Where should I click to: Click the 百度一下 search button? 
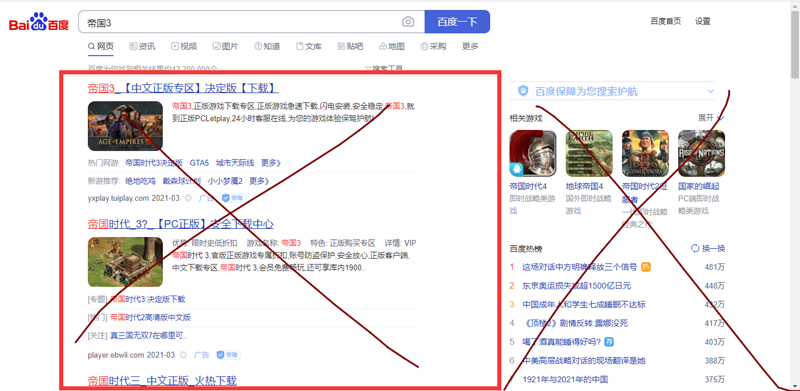(x=457, y=21)
